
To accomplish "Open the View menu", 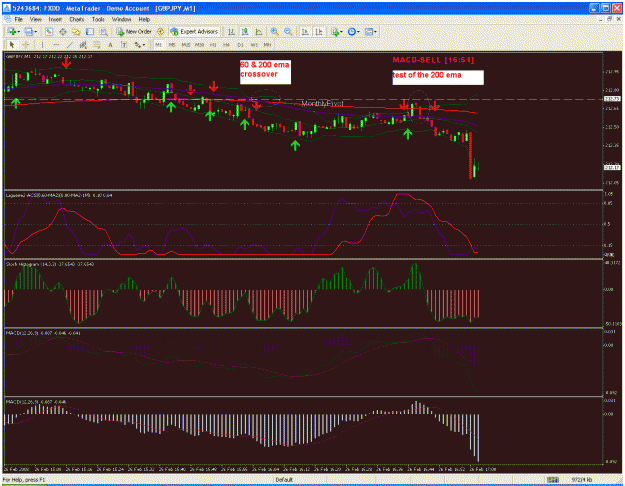I will pyautogui.click(x=35, y=19).
